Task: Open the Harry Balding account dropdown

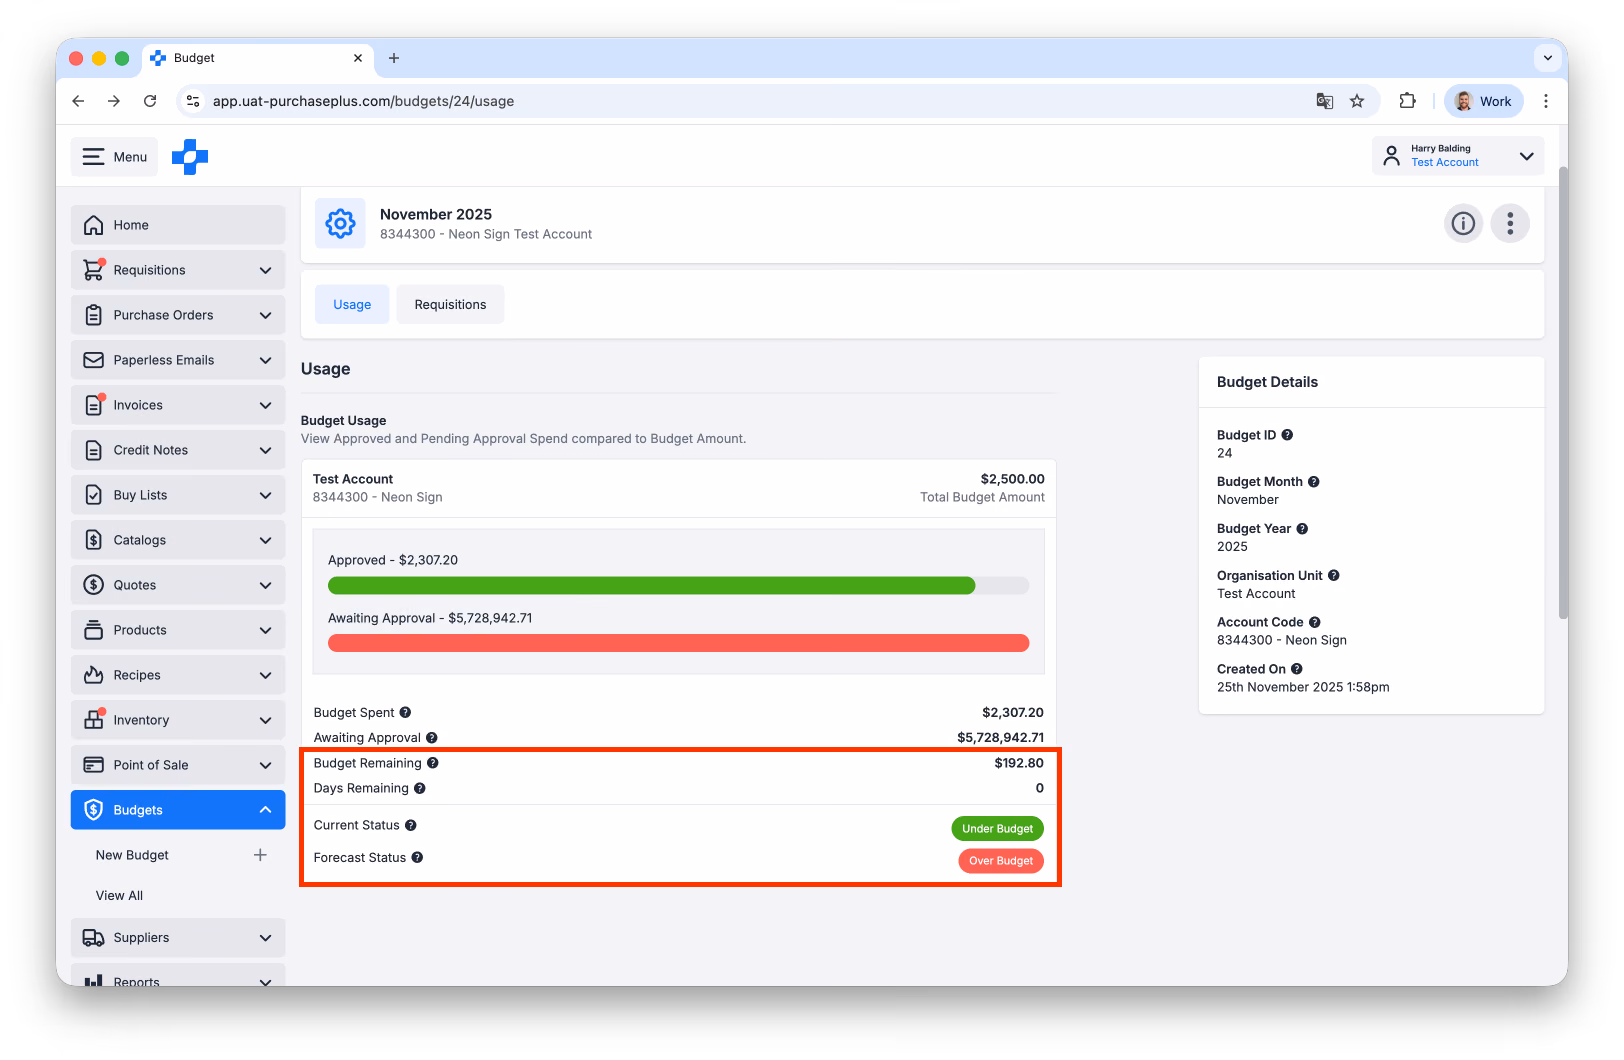Action: (x=1458, y=156)
